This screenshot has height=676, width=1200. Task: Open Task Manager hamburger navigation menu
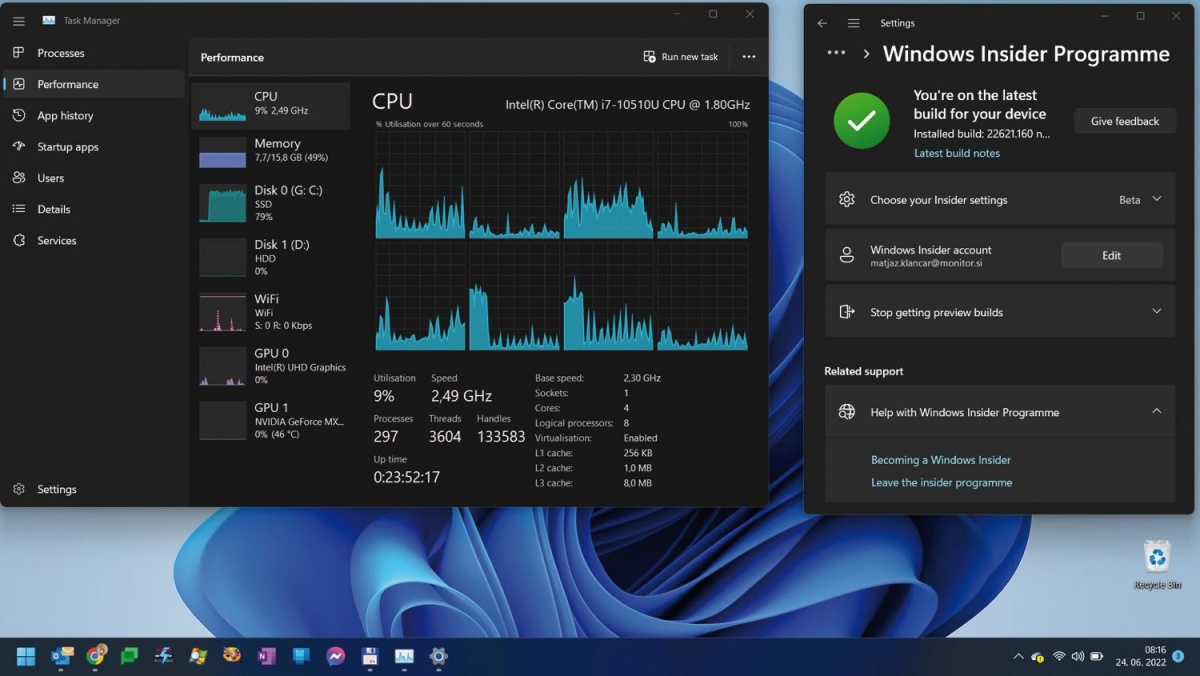coord(18,20)
